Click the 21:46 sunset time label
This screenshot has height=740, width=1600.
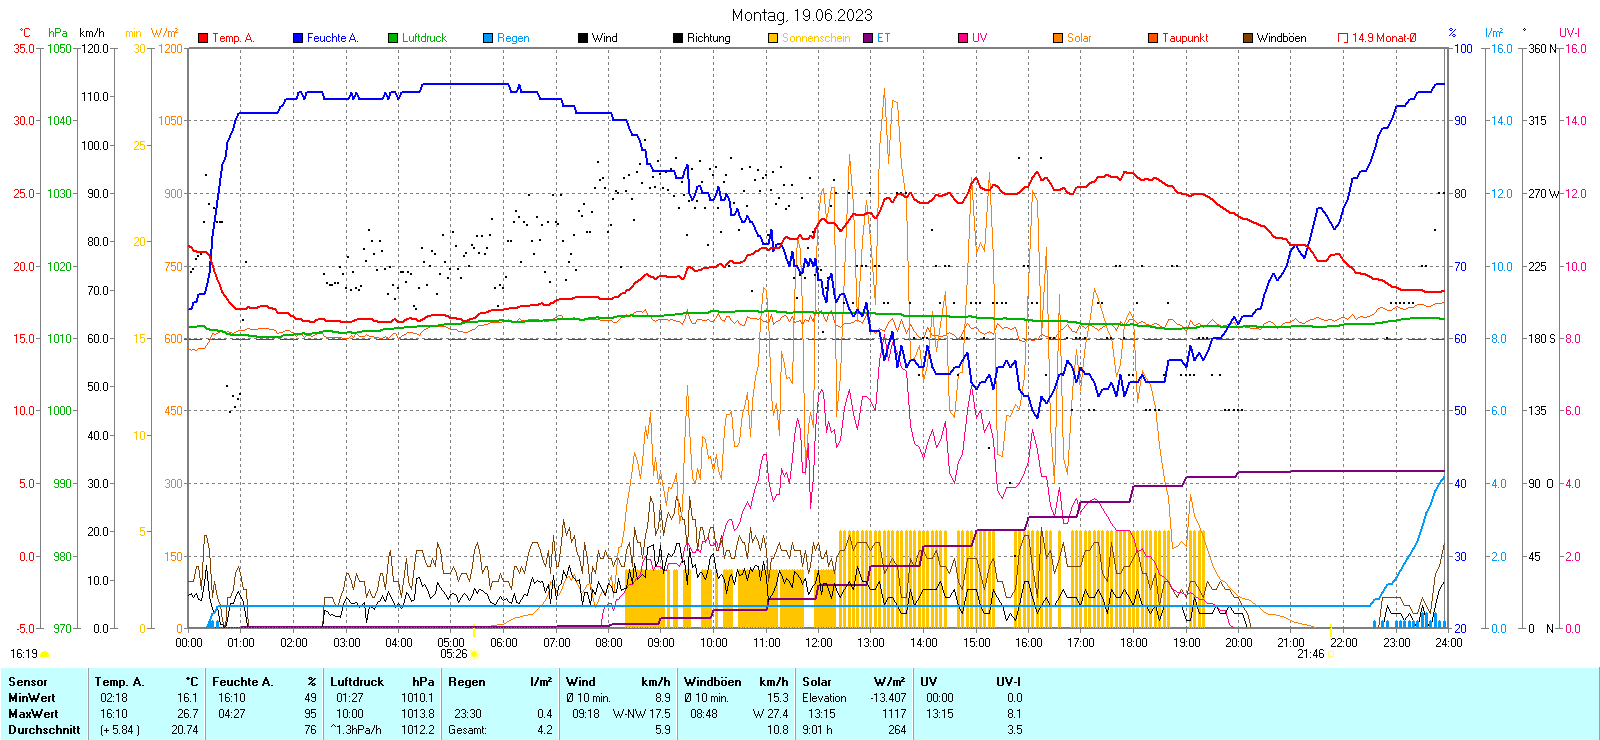[1310, 654]
